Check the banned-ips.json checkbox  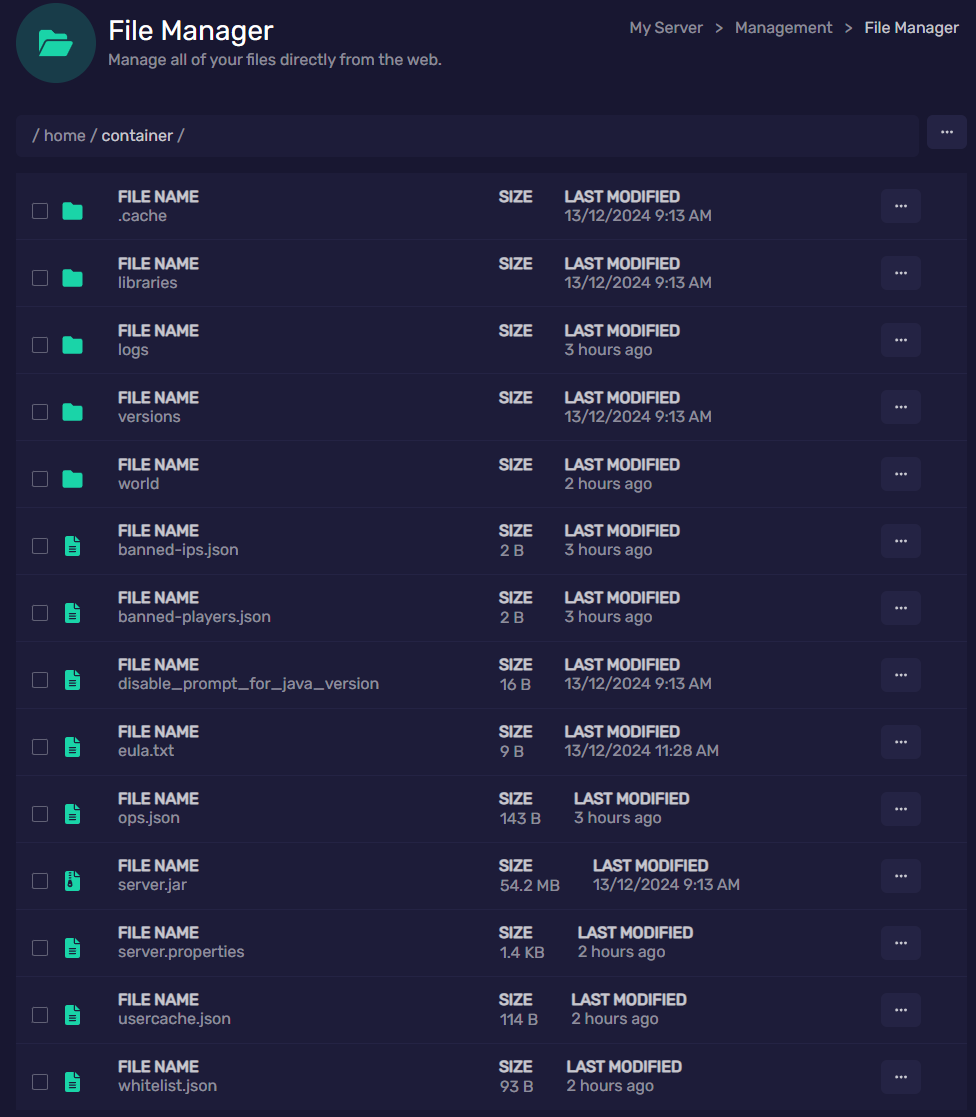tap(40, 546)
